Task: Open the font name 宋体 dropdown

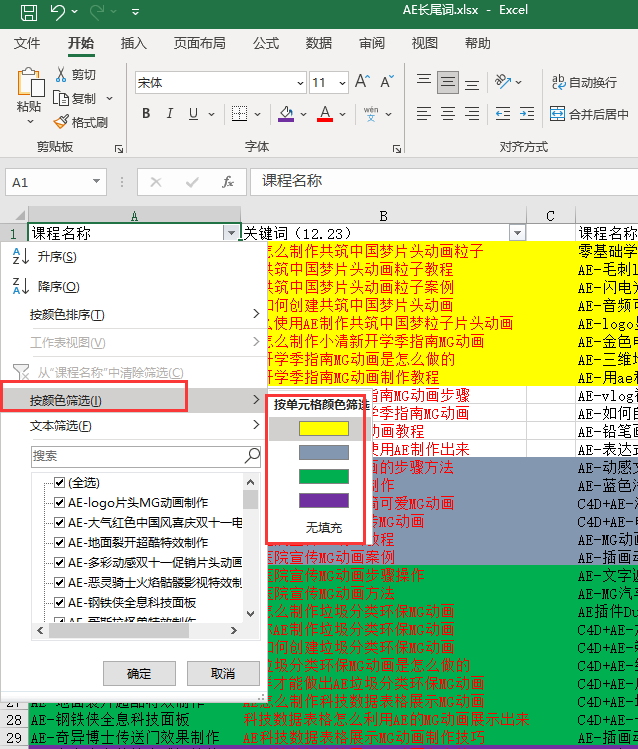Action: click(300, 83)
